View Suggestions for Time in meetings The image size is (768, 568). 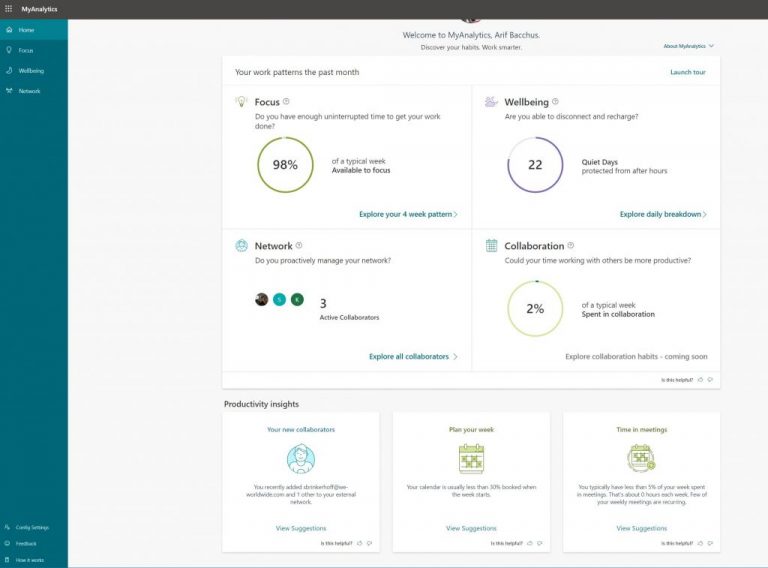coord(642,528)
